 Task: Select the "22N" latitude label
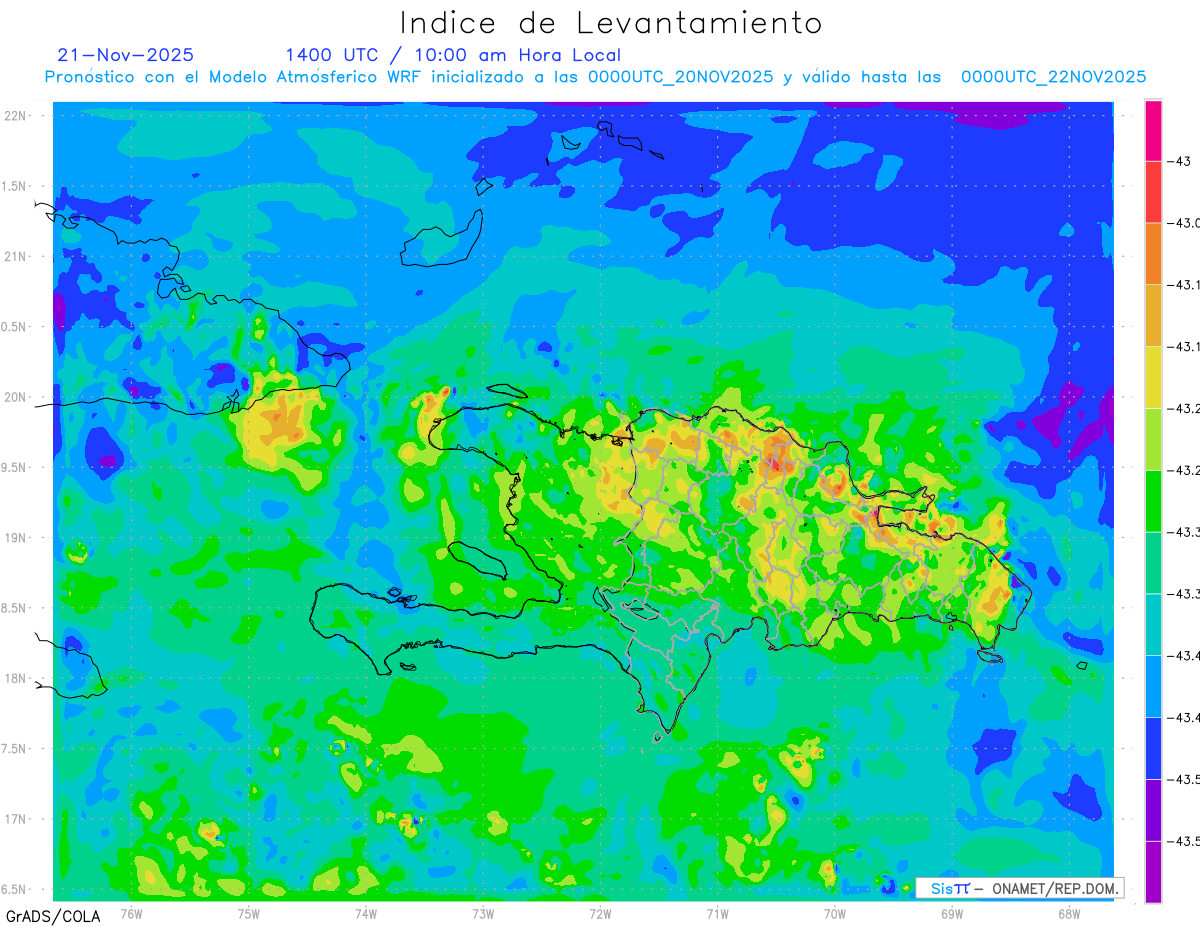(17, 116)
